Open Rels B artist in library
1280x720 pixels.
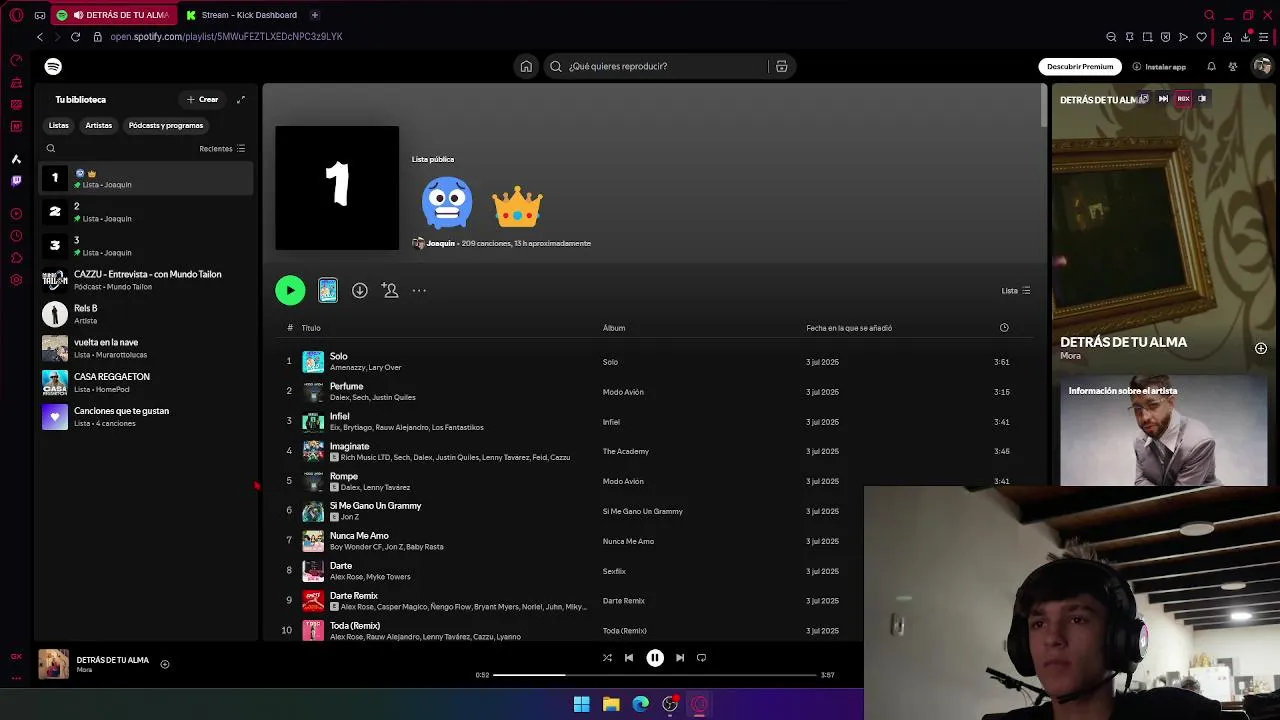(146, 314)
